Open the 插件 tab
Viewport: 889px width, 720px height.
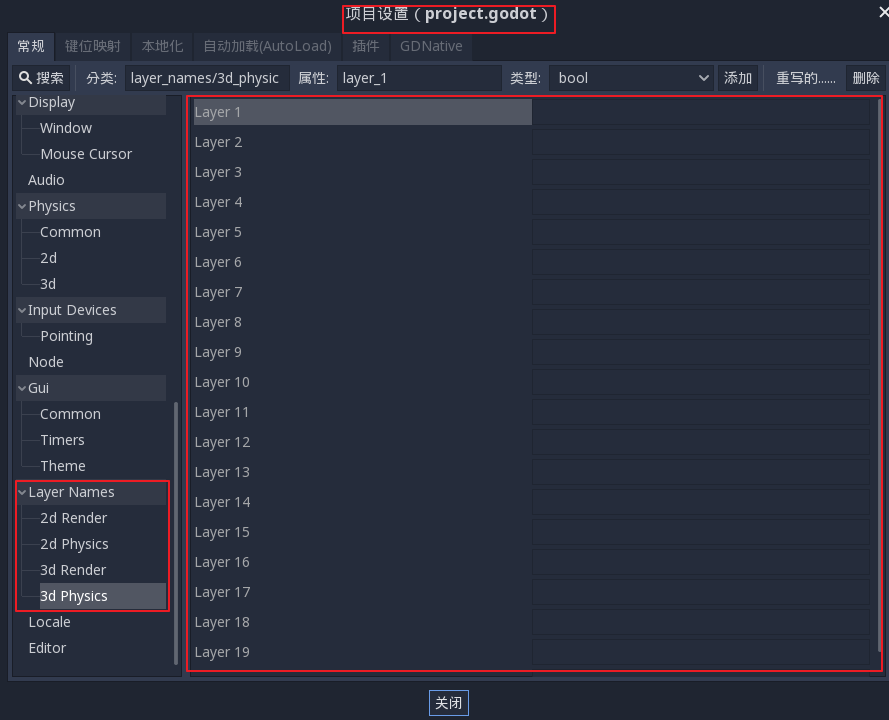[x=366, y=46]
